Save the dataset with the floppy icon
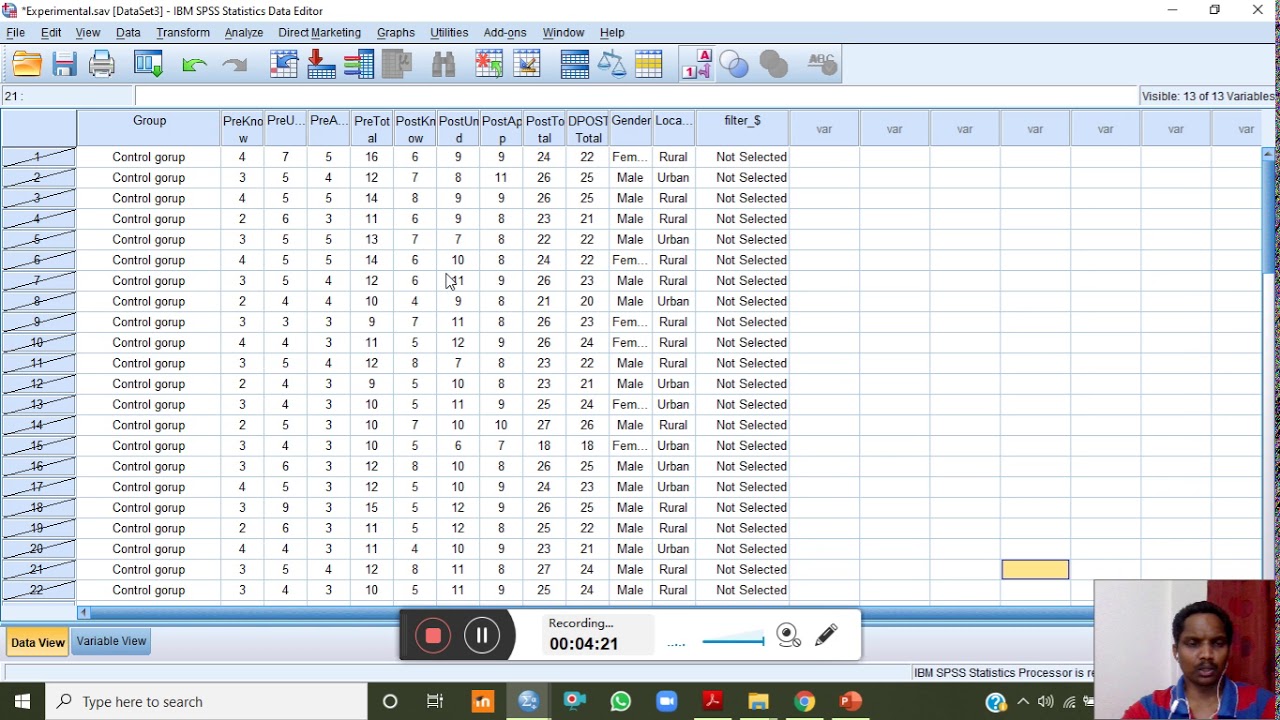The height and width of the screenshot is (720, 1280). 65,65
